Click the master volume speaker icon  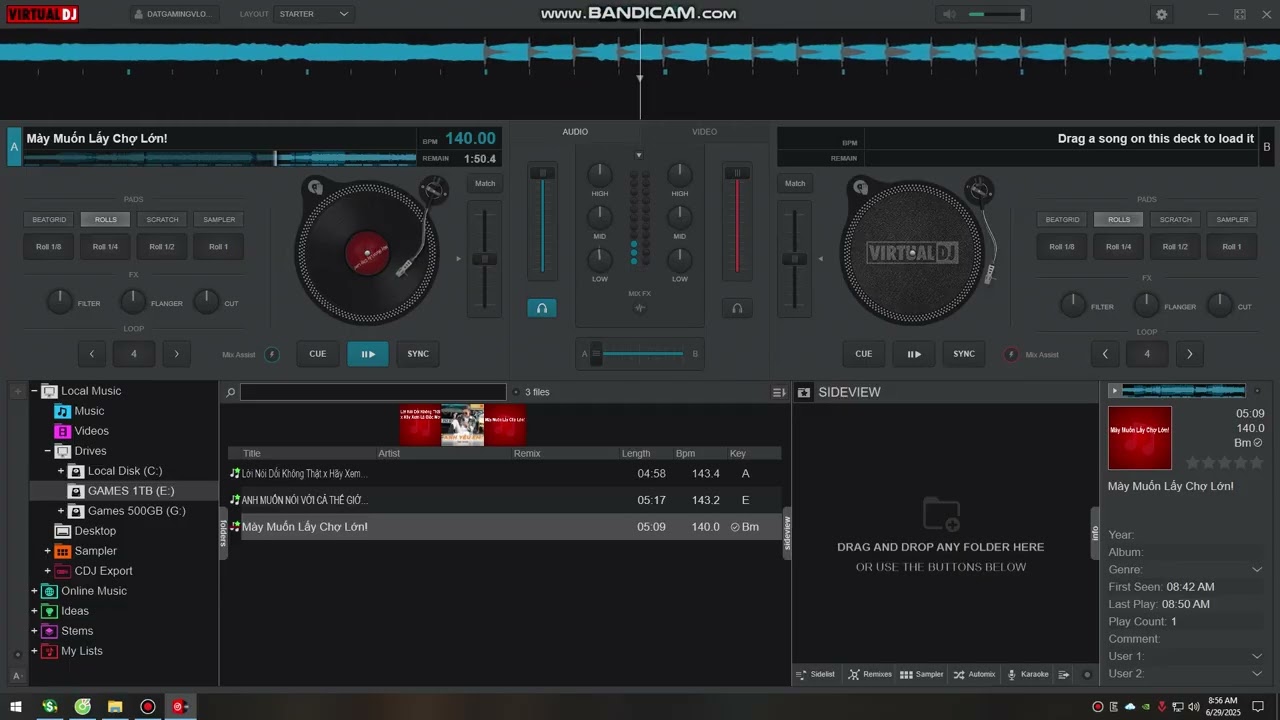point(949,14)
